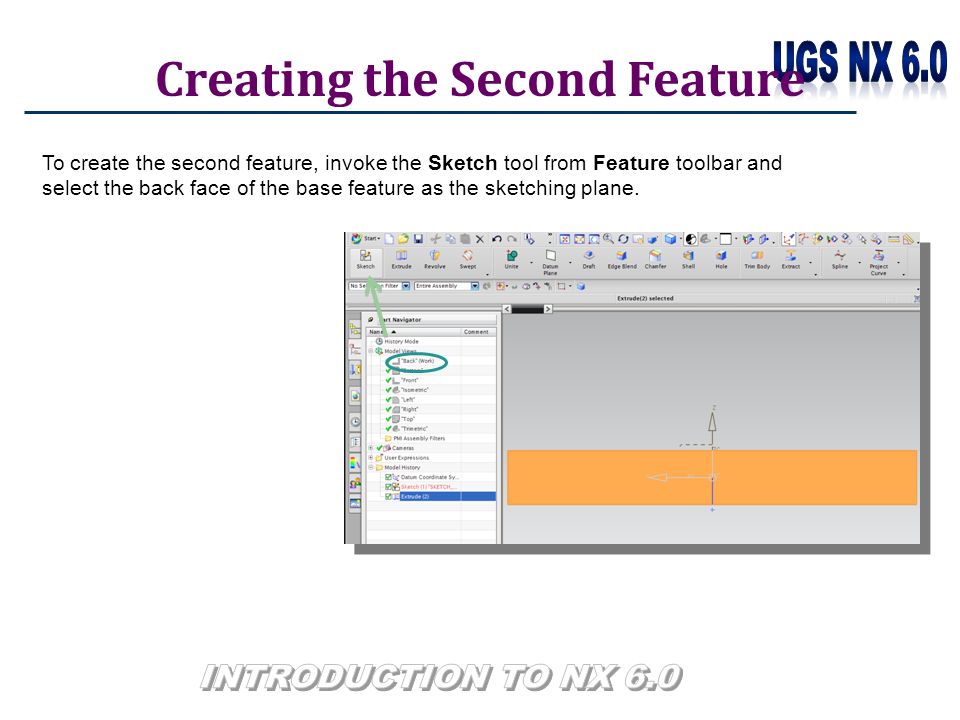Select the Shell tool
This screenshot has width=960, height=720.
point(688,260)
